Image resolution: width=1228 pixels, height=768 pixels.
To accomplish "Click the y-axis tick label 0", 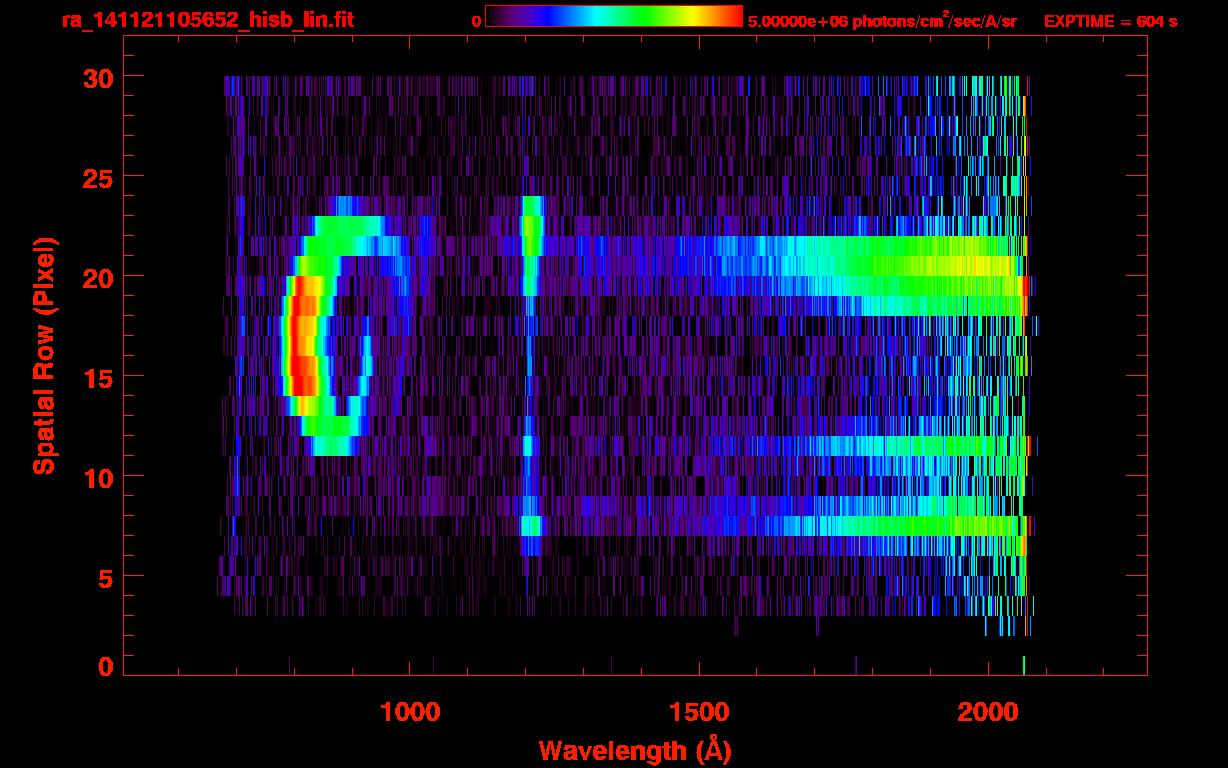I will click(105, 666).
